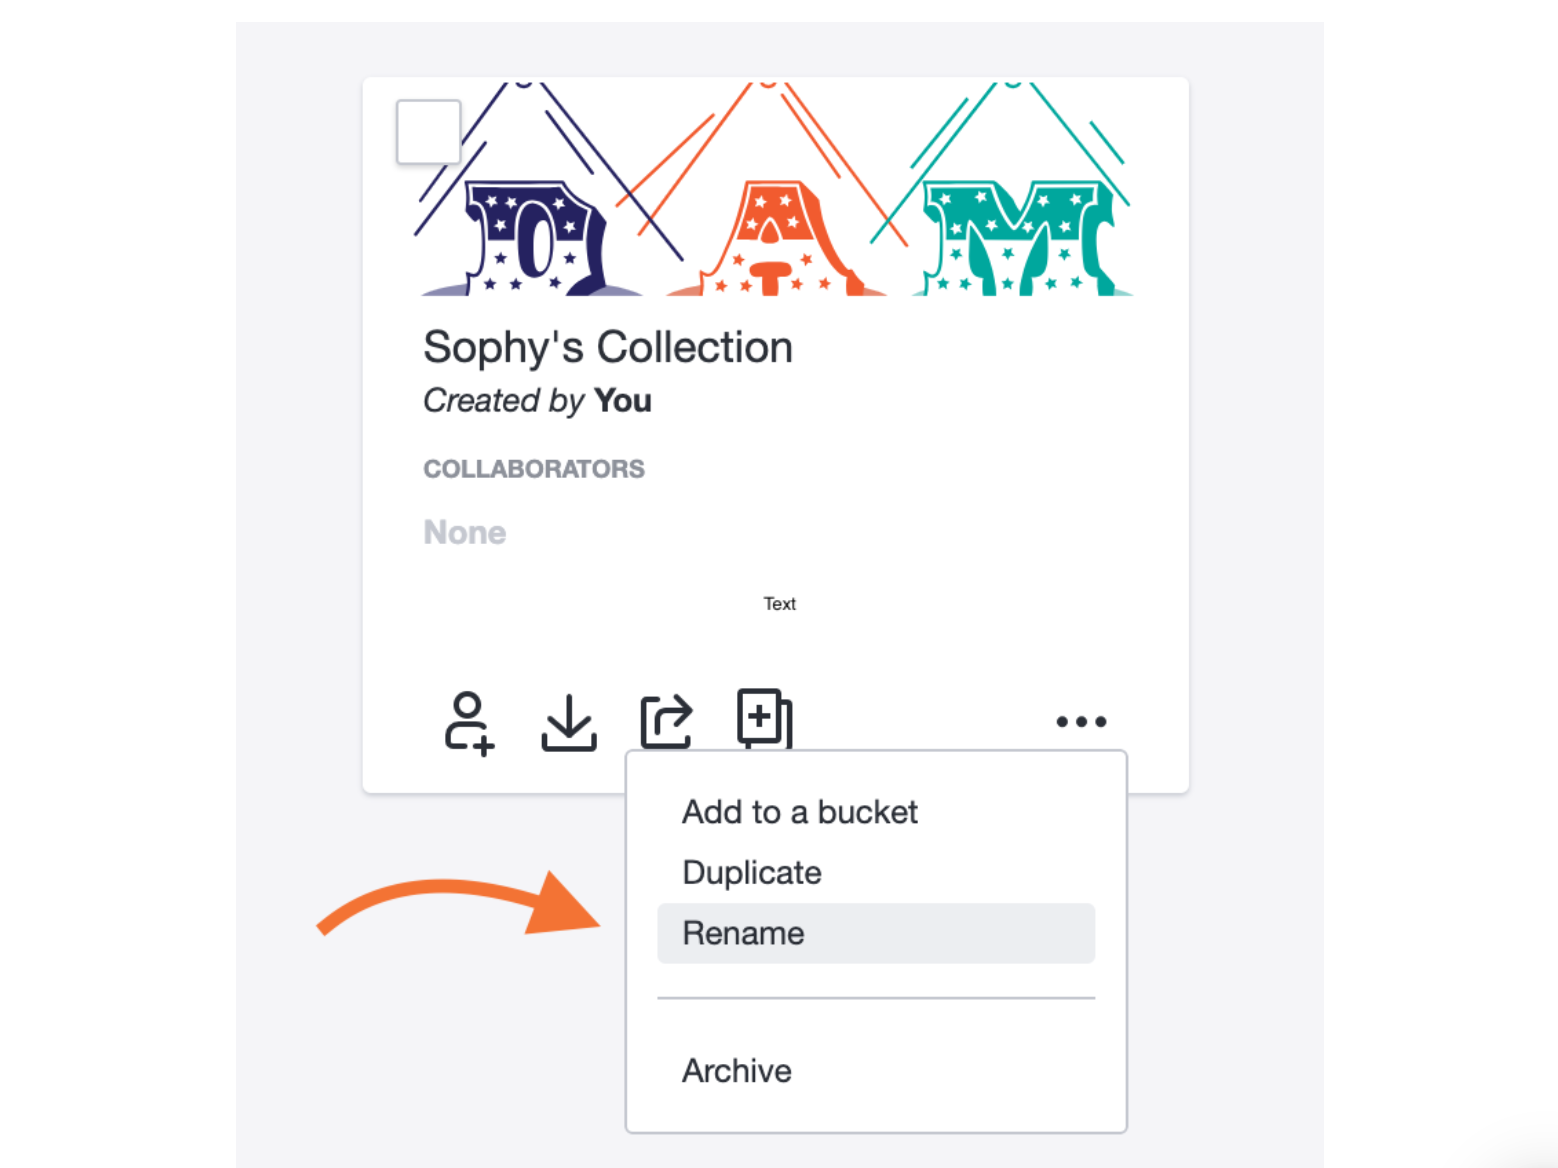Click the small Text label
Image resolution: width=1558 pixels, height=1168 pixels.
(780, 604)
